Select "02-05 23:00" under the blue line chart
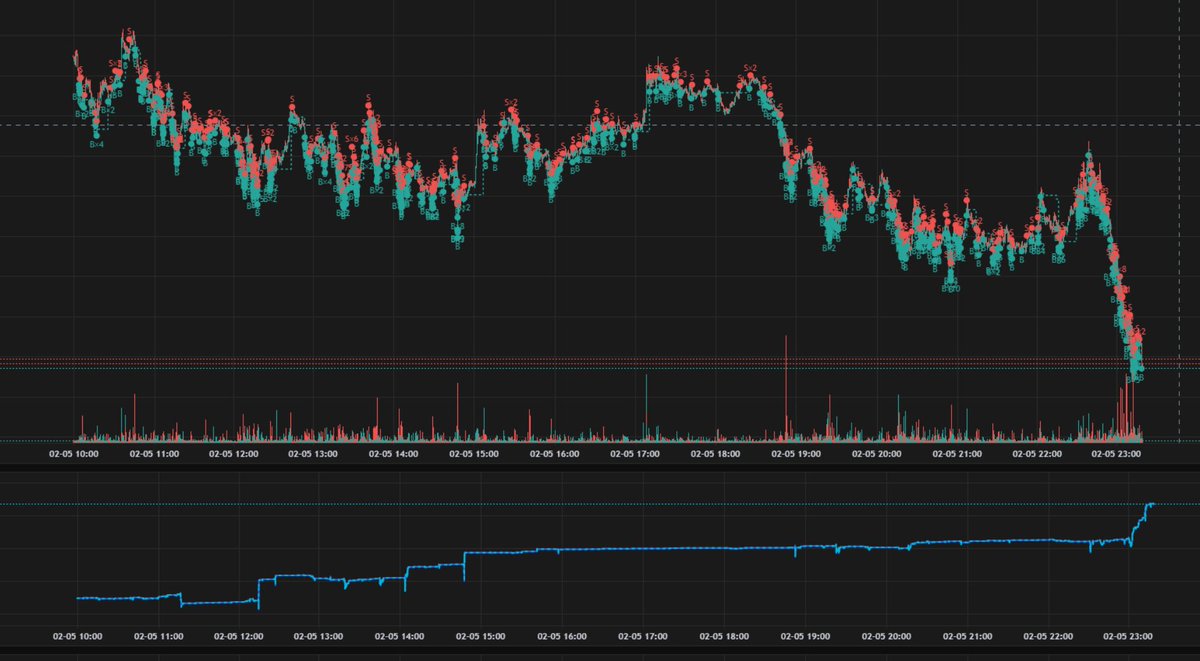Viewport: 1200px width, 661px height. click(1128, 634)
